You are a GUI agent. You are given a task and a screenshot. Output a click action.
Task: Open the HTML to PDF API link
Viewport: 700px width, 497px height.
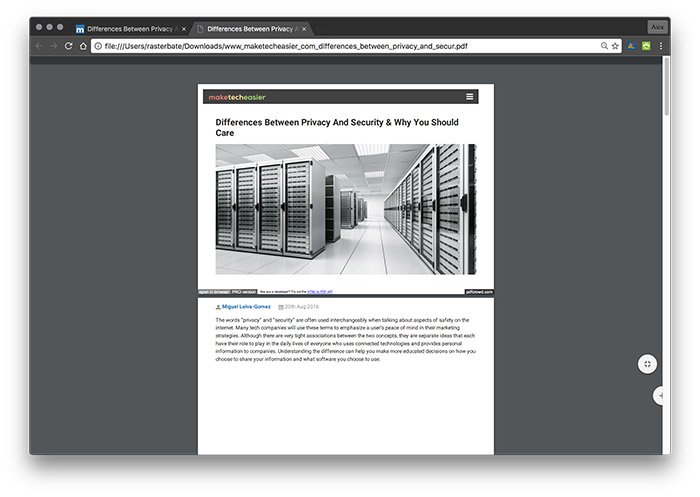(x=320, y=292)
